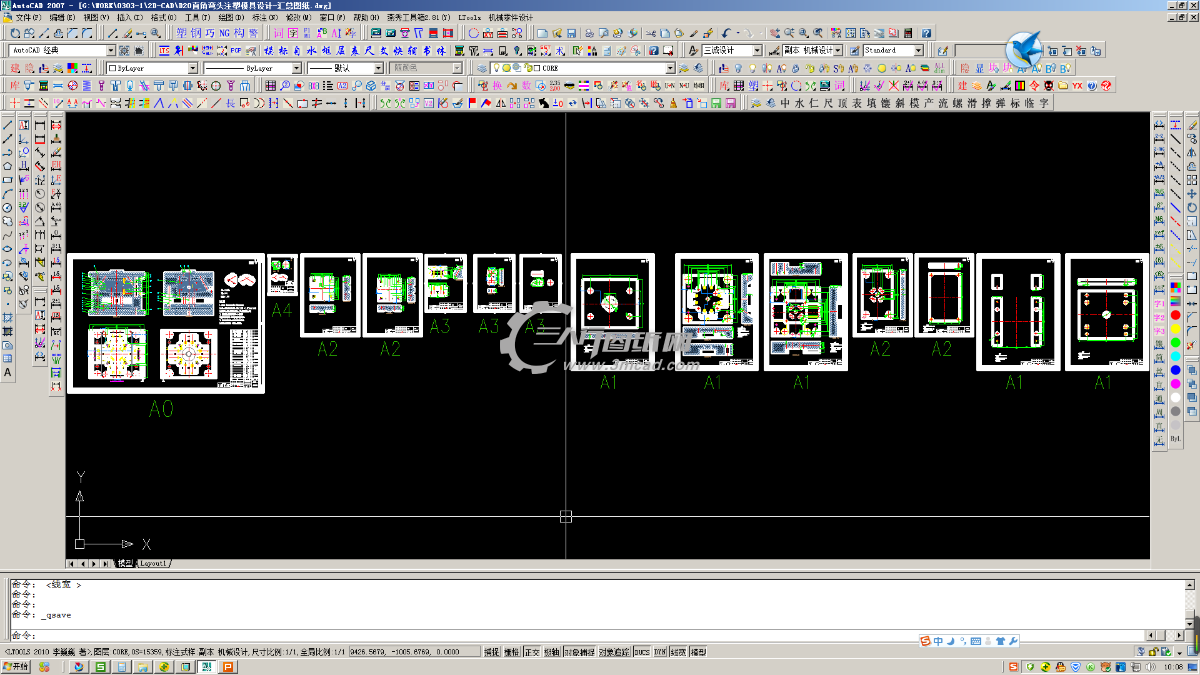The image size is (1200, 675).
Task: Open the 副本 机械设计 dimension style dropdown
Action: point(812,50)
